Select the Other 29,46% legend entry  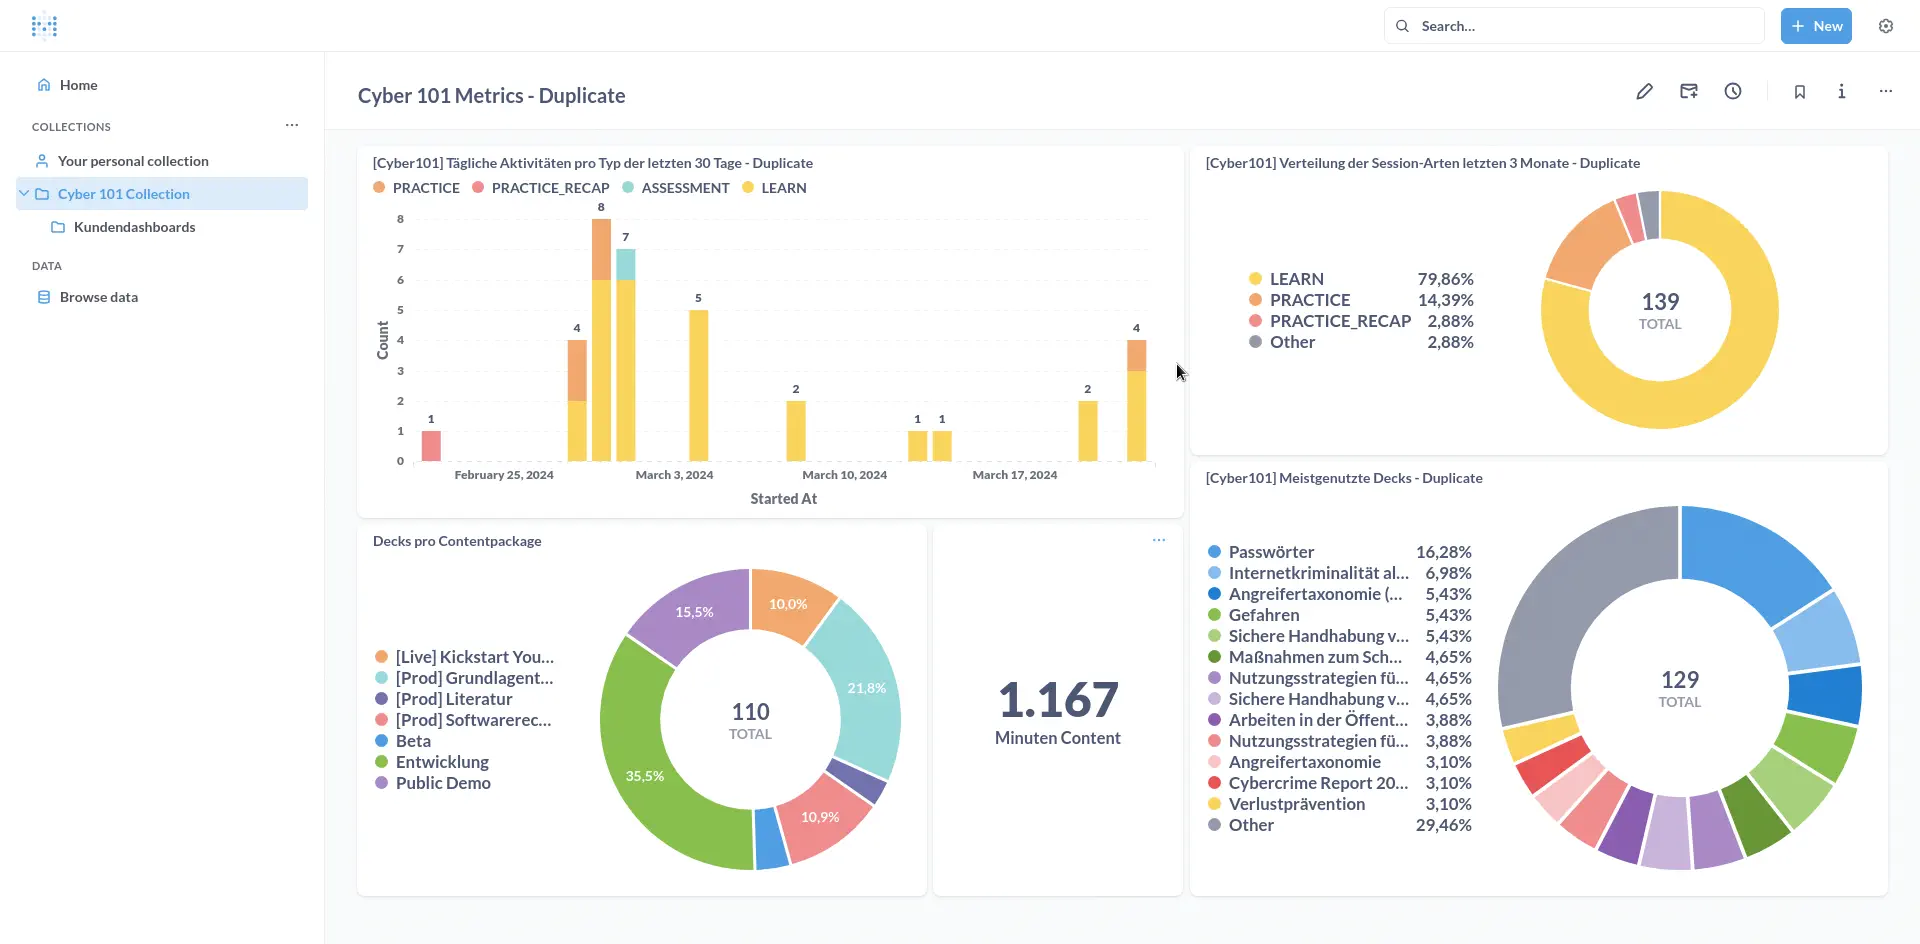tap(1340, 825)
